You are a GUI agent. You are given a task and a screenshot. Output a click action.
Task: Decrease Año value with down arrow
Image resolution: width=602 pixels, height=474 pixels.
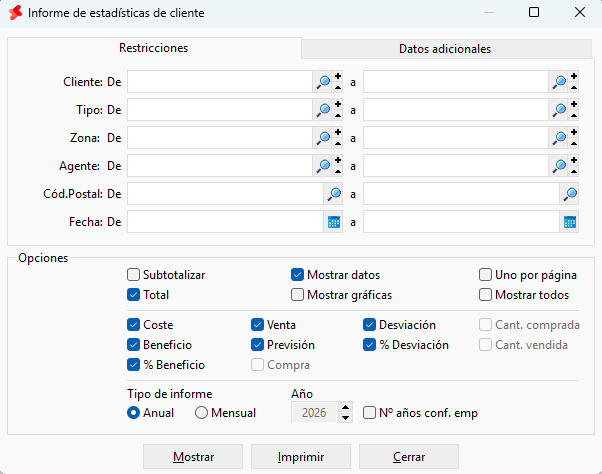point(346,418)
